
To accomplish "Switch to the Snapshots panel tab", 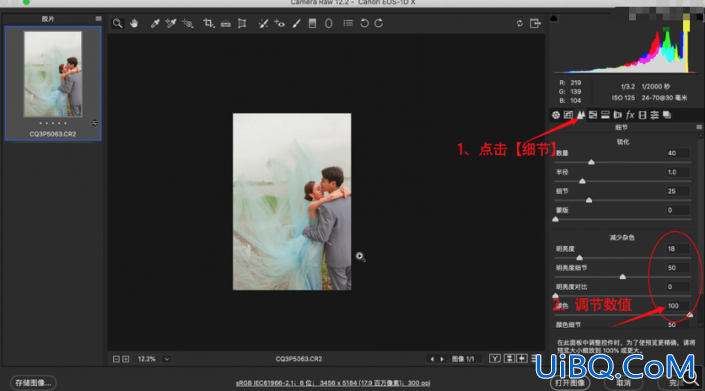I will pos(667,115).
